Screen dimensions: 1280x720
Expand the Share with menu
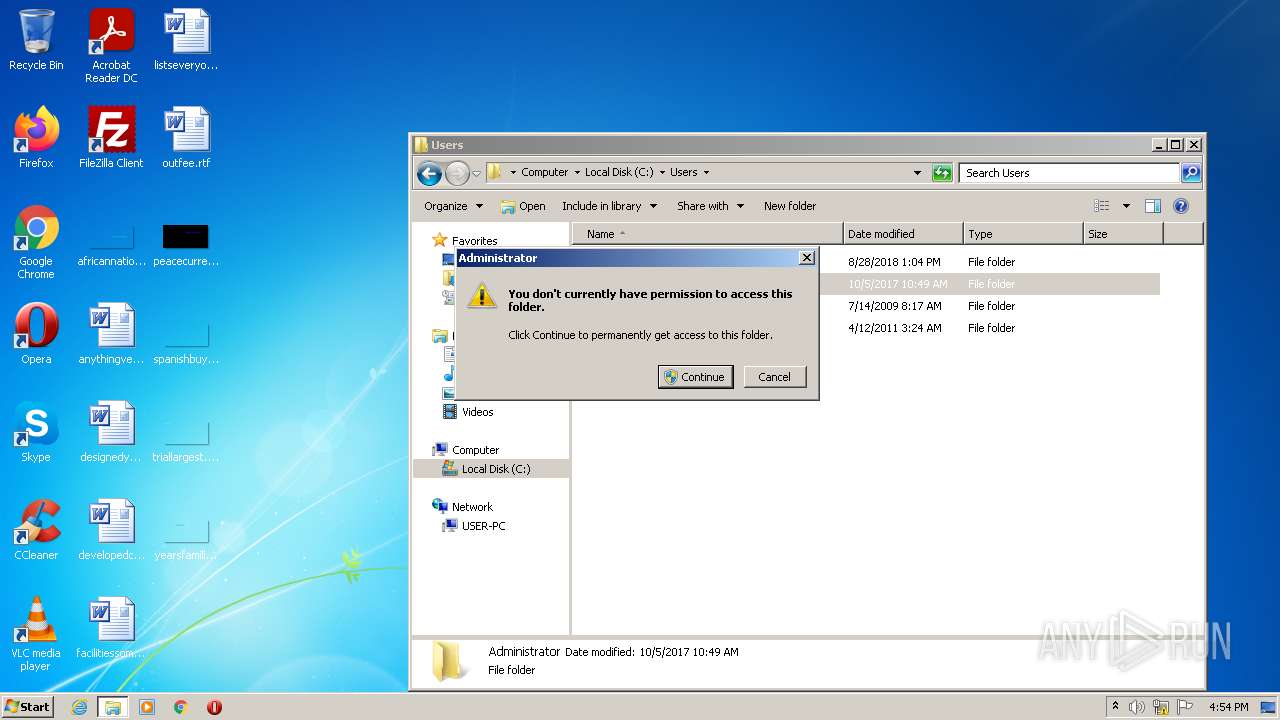coord(710,206)
